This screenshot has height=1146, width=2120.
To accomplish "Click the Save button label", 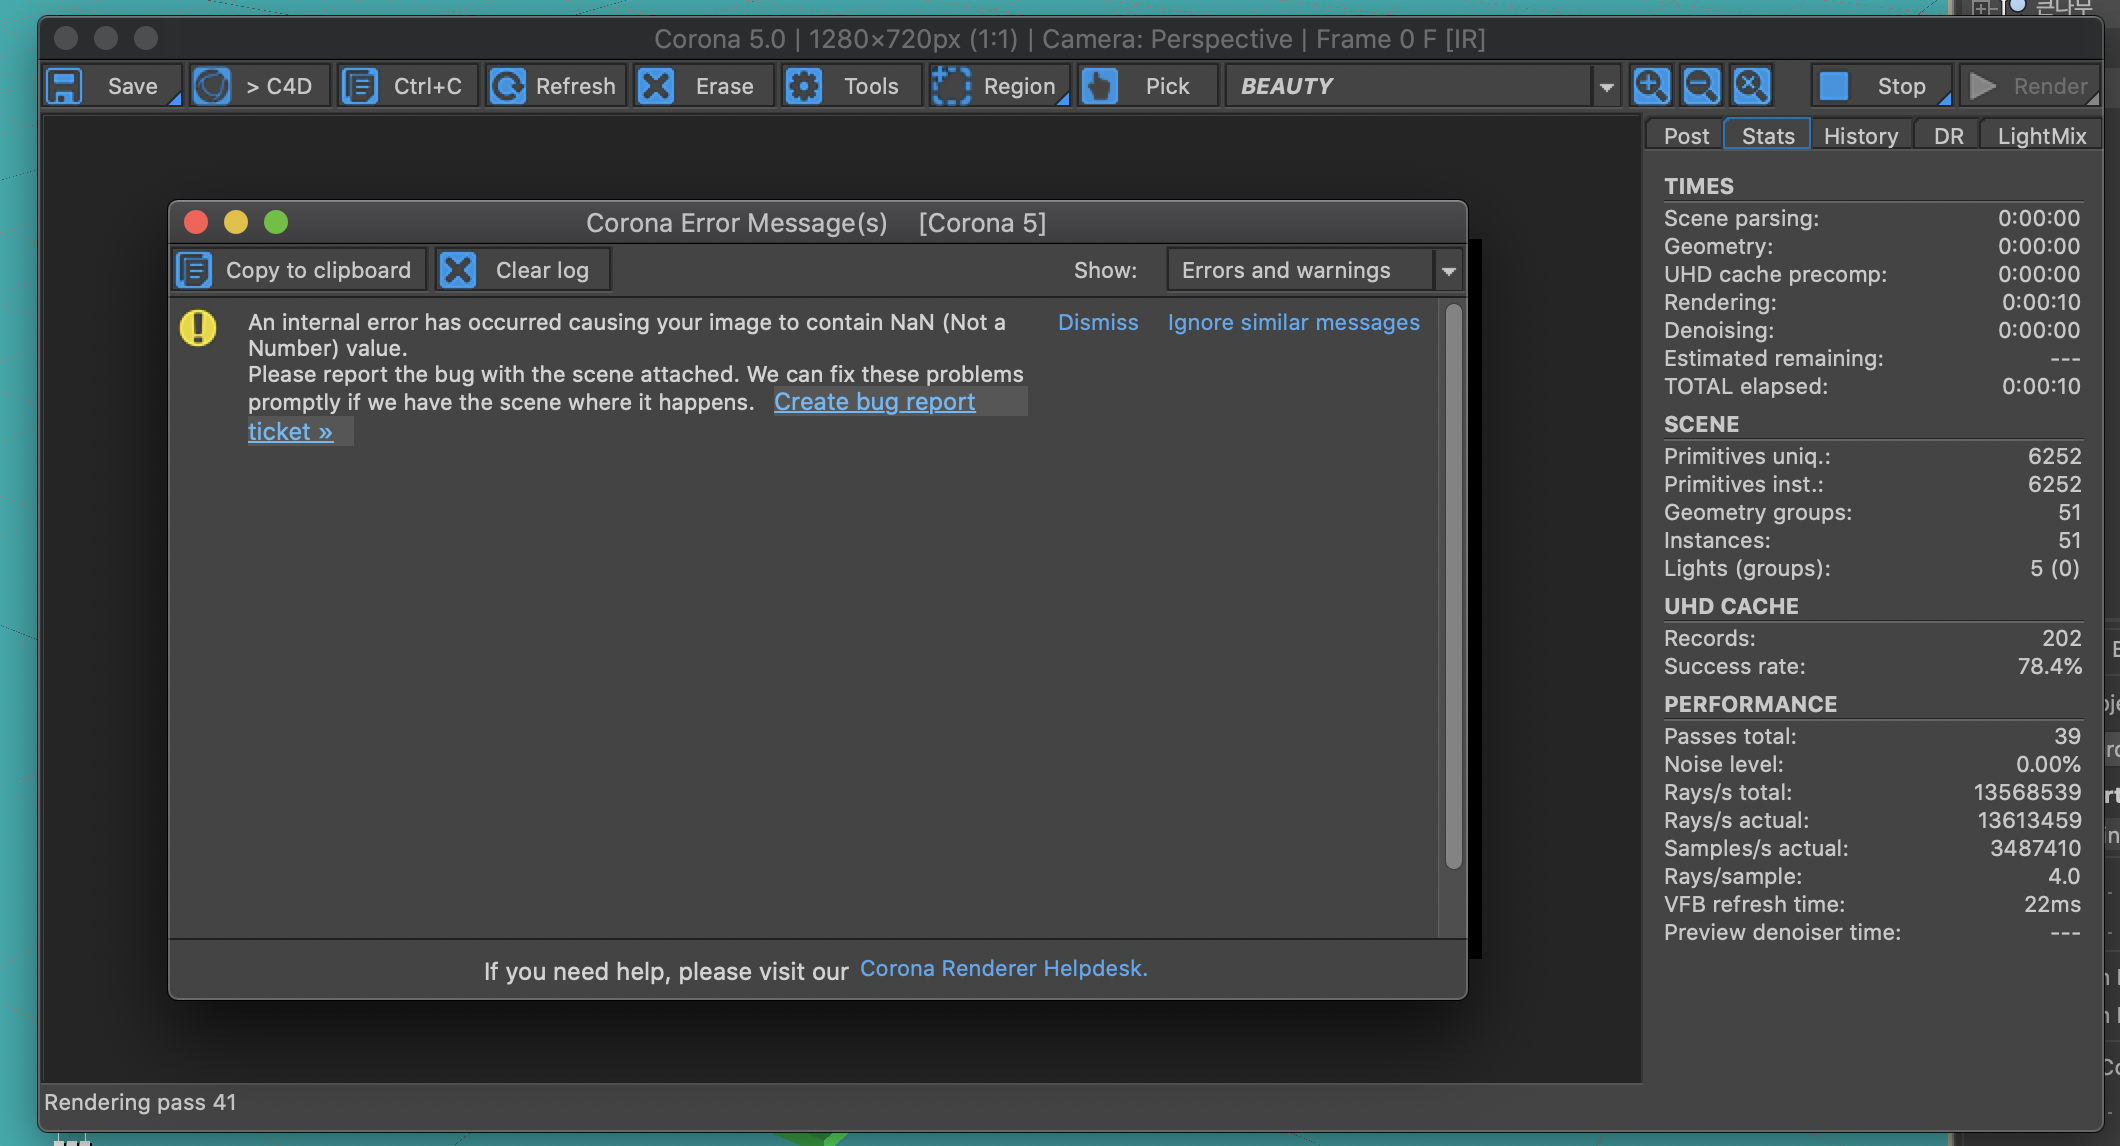I will pos(133,86).
